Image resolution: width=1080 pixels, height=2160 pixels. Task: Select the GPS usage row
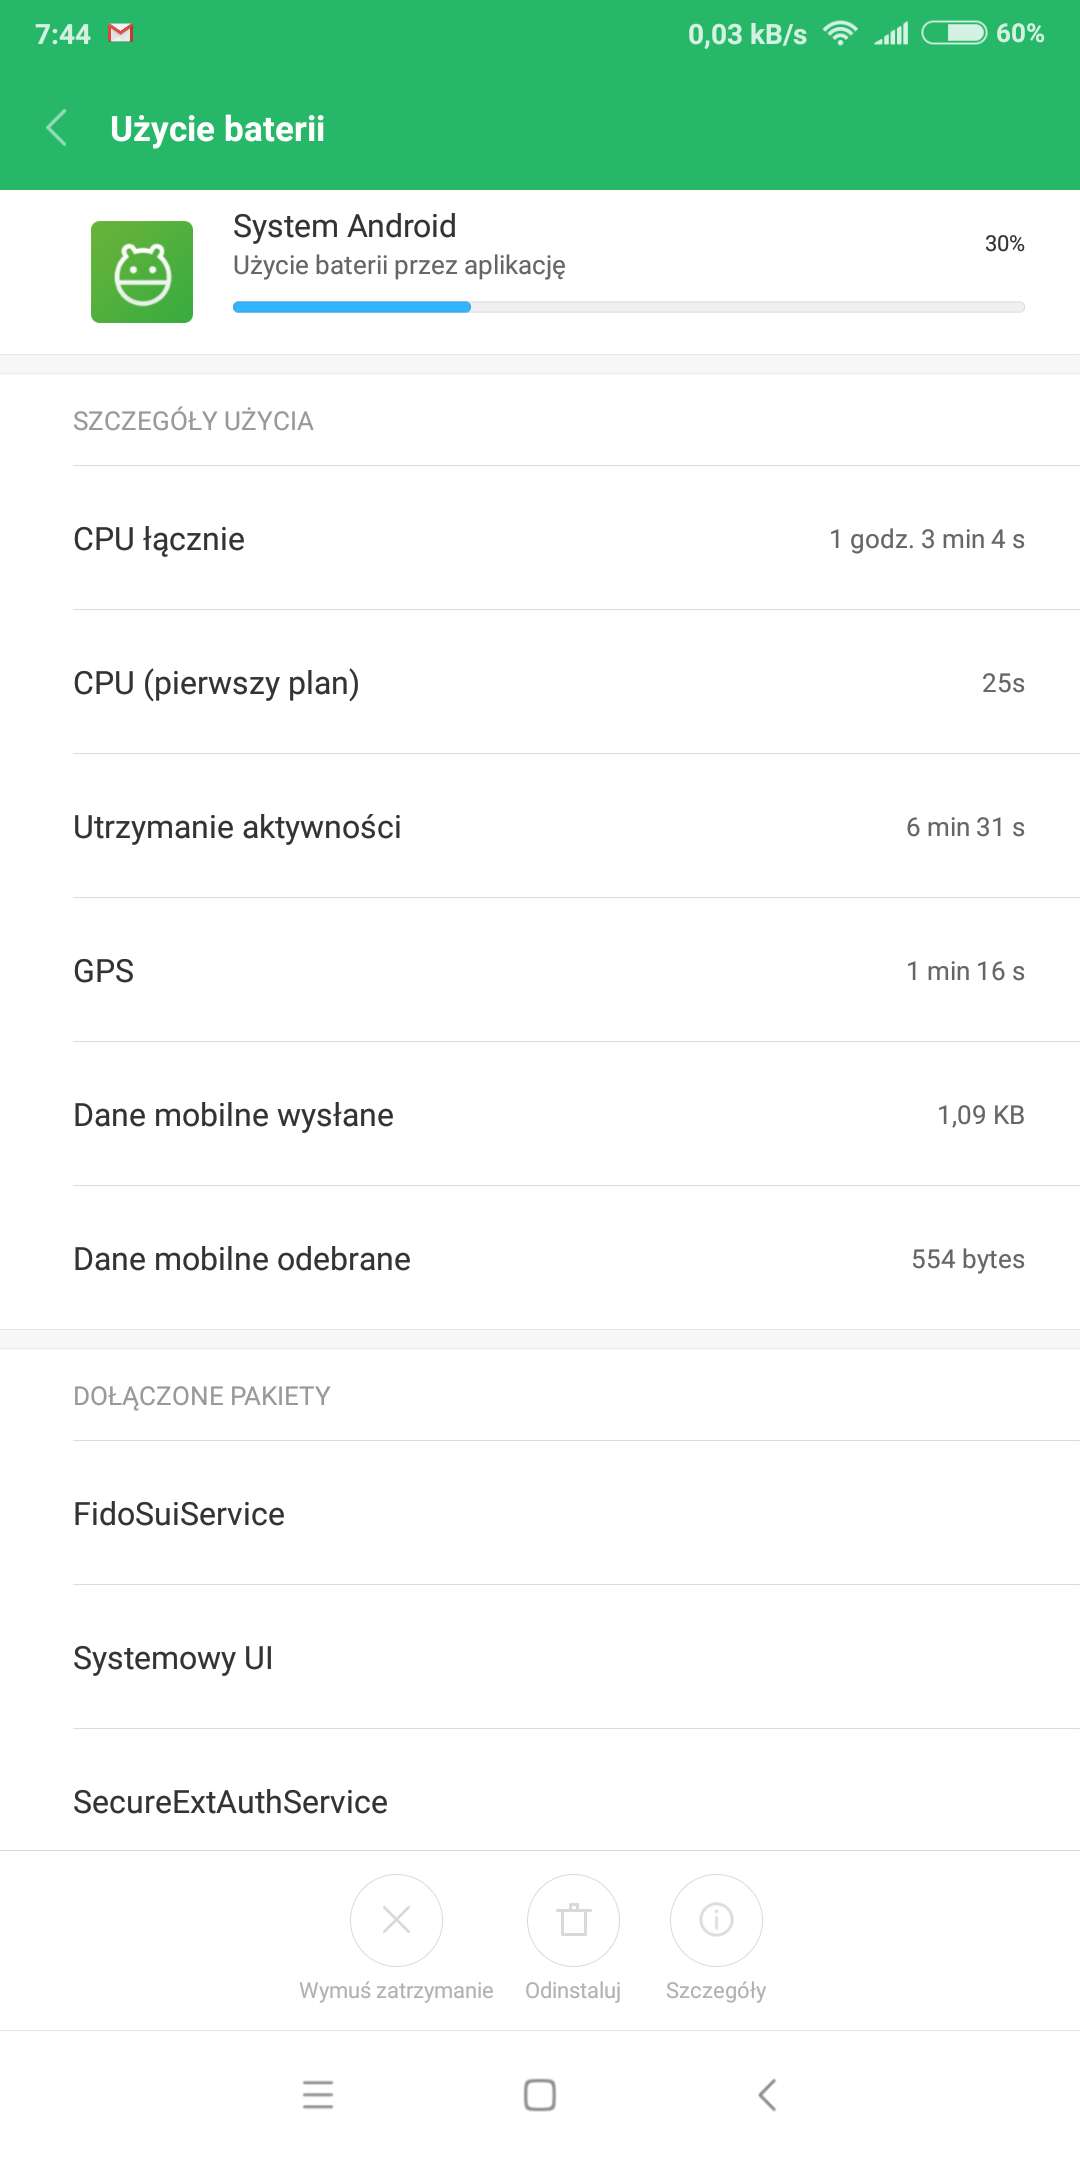click(540, 971)
